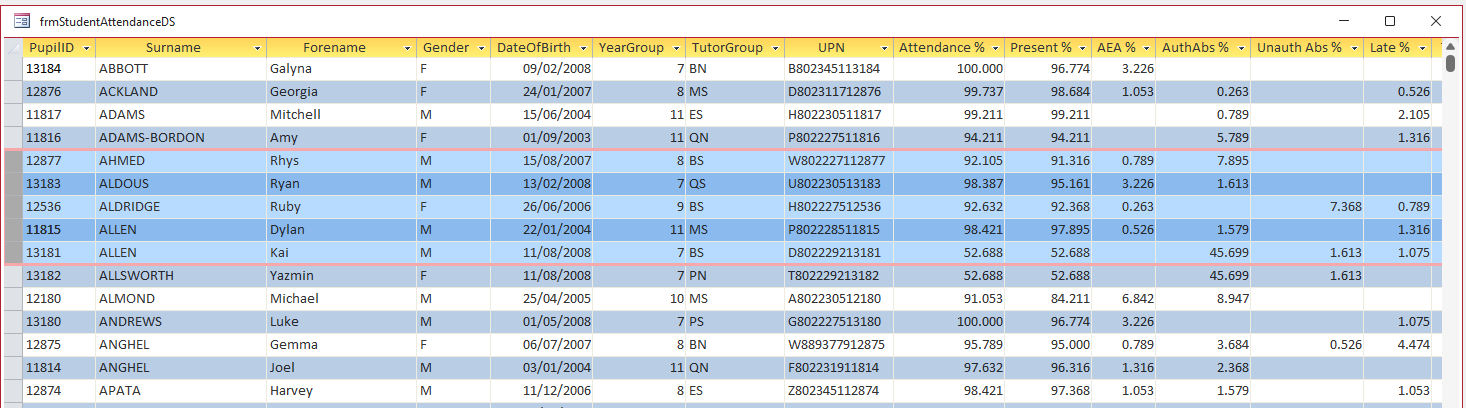Click date of birth 01/09/2003
This screenshot has height=408, width=1466.
[540, 138]
